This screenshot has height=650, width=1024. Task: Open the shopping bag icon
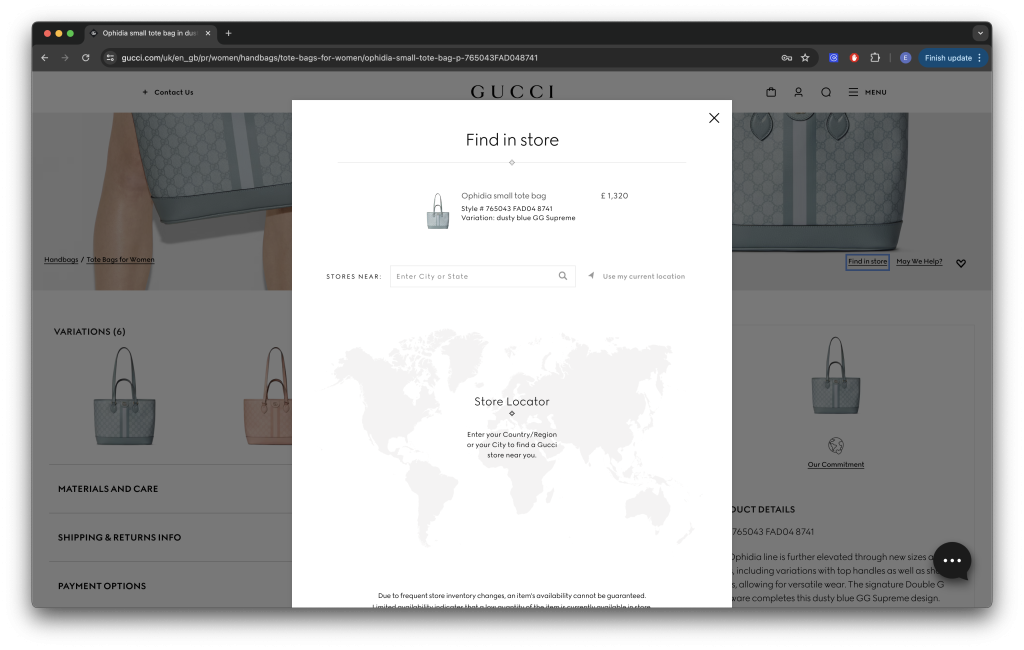point(771,92)
